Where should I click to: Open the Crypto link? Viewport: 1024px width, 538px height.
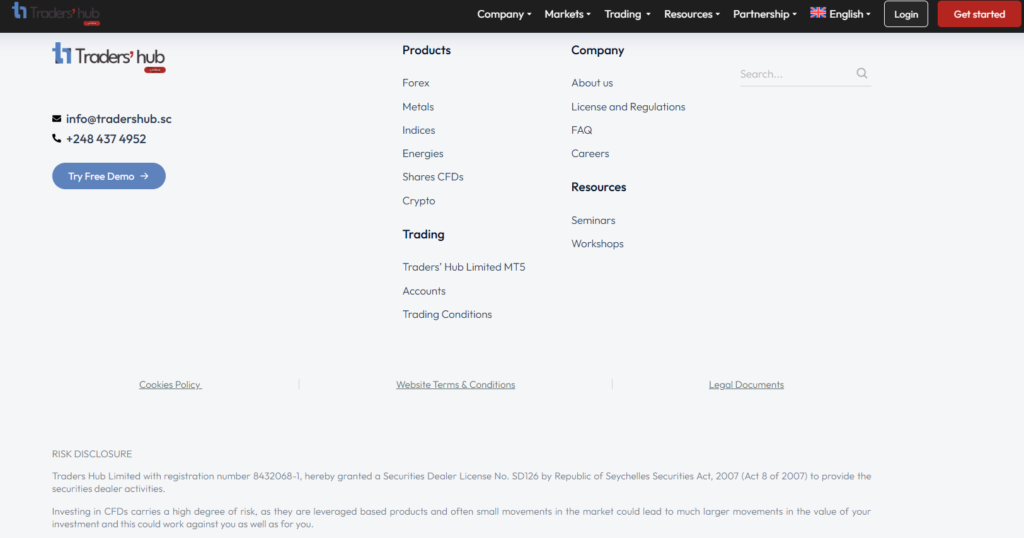pos(419,200)
